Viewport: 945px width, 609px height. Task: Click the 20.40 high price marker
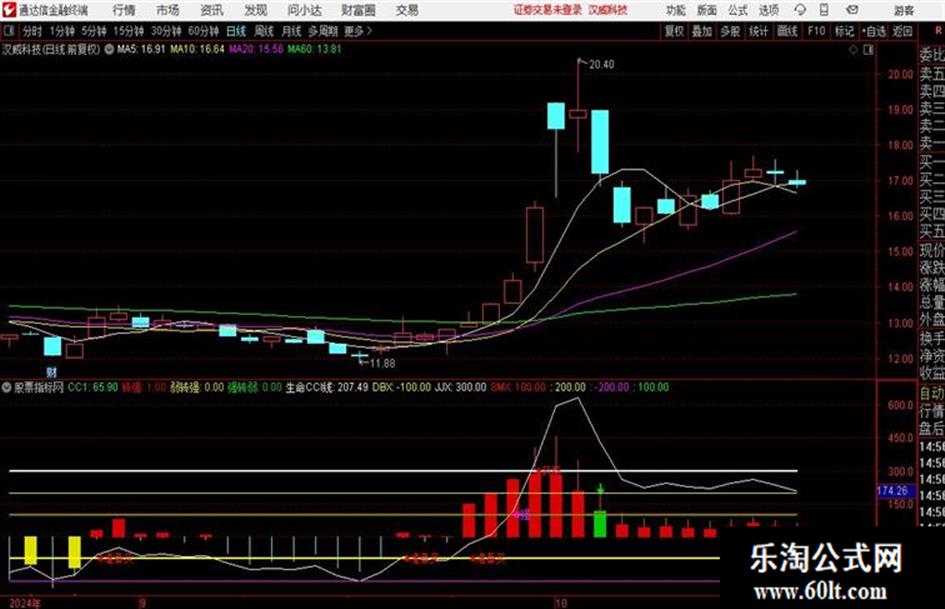[x=601, y=65]
